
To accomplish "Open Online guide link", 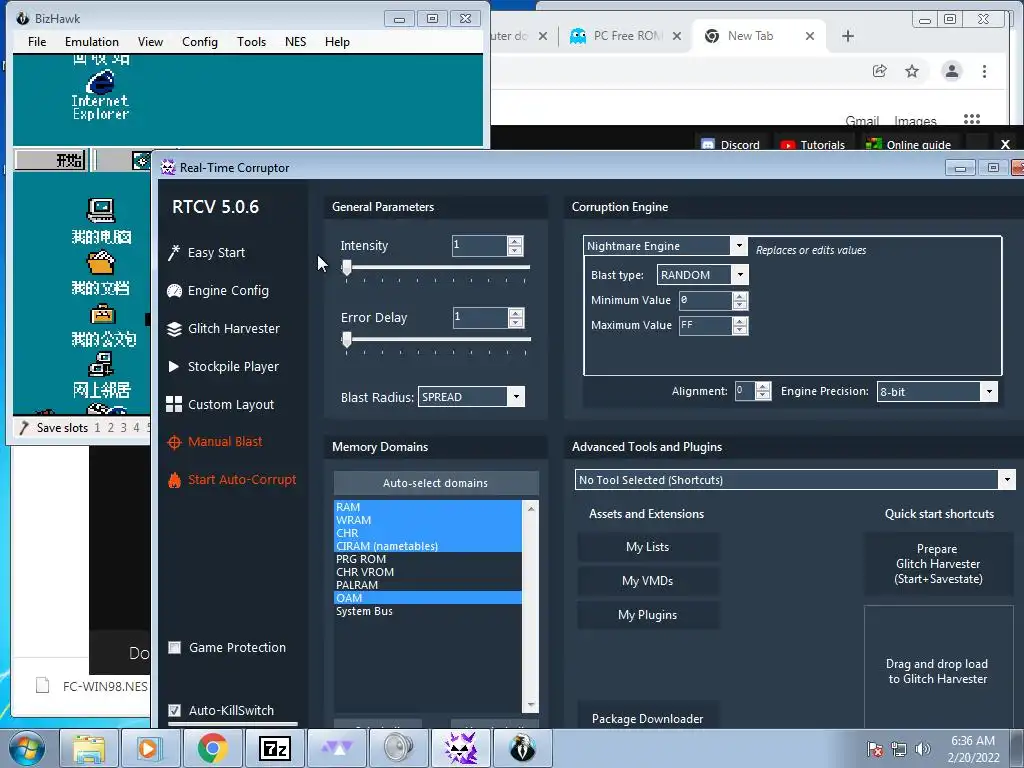I will pos(908,144).
